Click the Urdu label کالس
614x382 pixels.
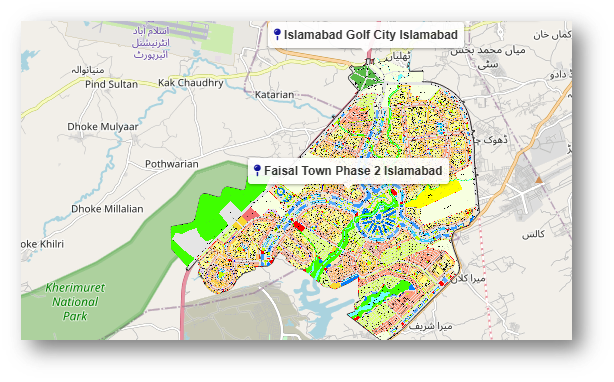click(x=533, y=234)
